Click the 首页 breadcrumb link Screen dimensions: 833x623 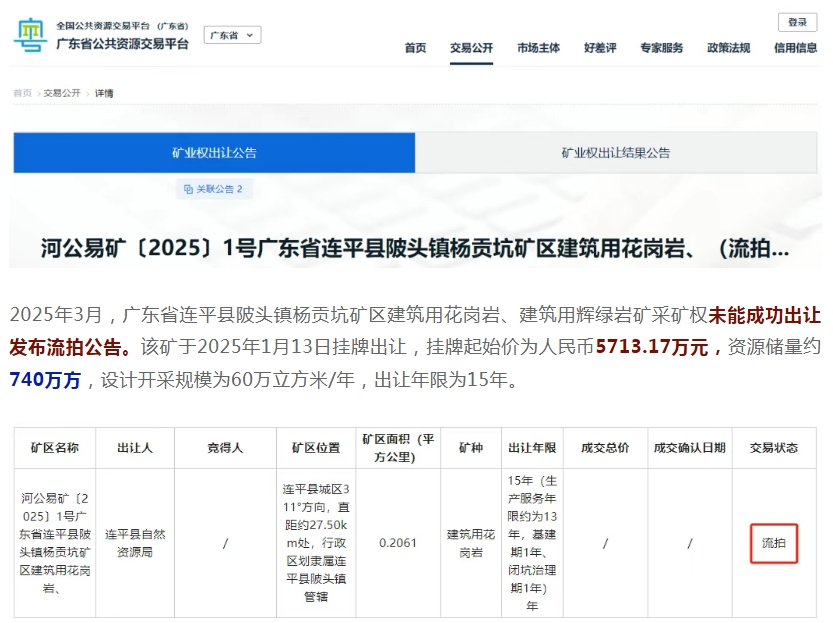[x=22, y=93]
